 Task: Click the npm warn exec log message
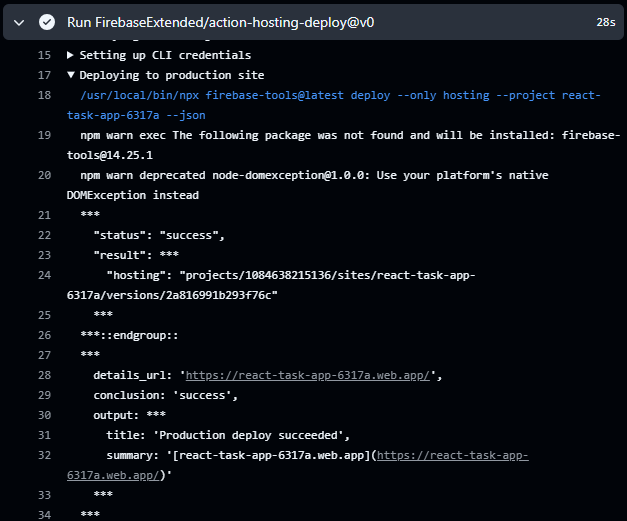[x=343, y=145]
